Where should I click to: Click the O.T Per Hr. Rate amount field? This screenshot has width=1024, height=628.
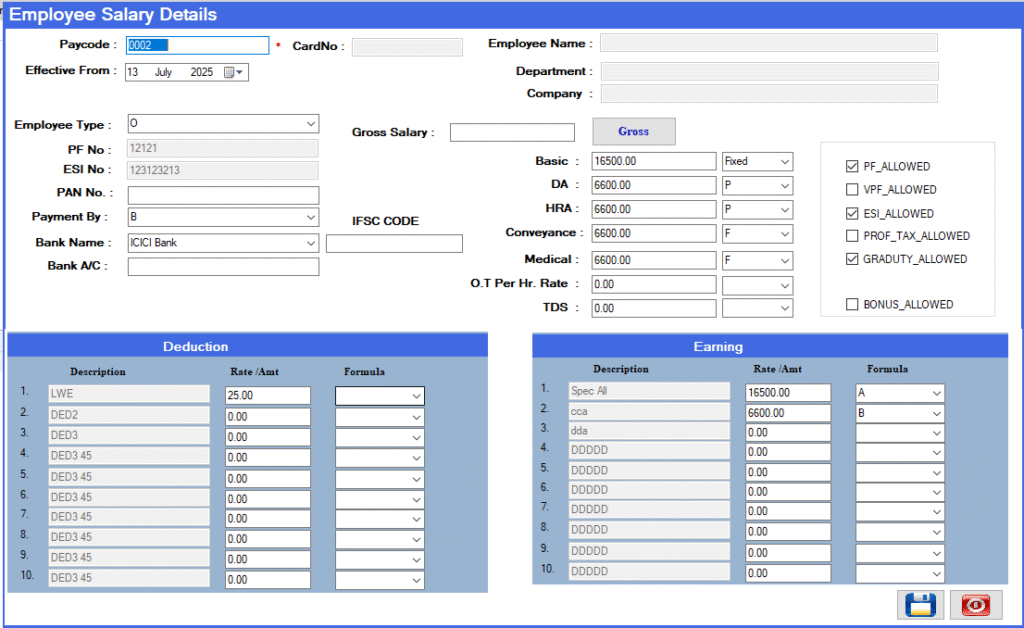click(654, 285)
